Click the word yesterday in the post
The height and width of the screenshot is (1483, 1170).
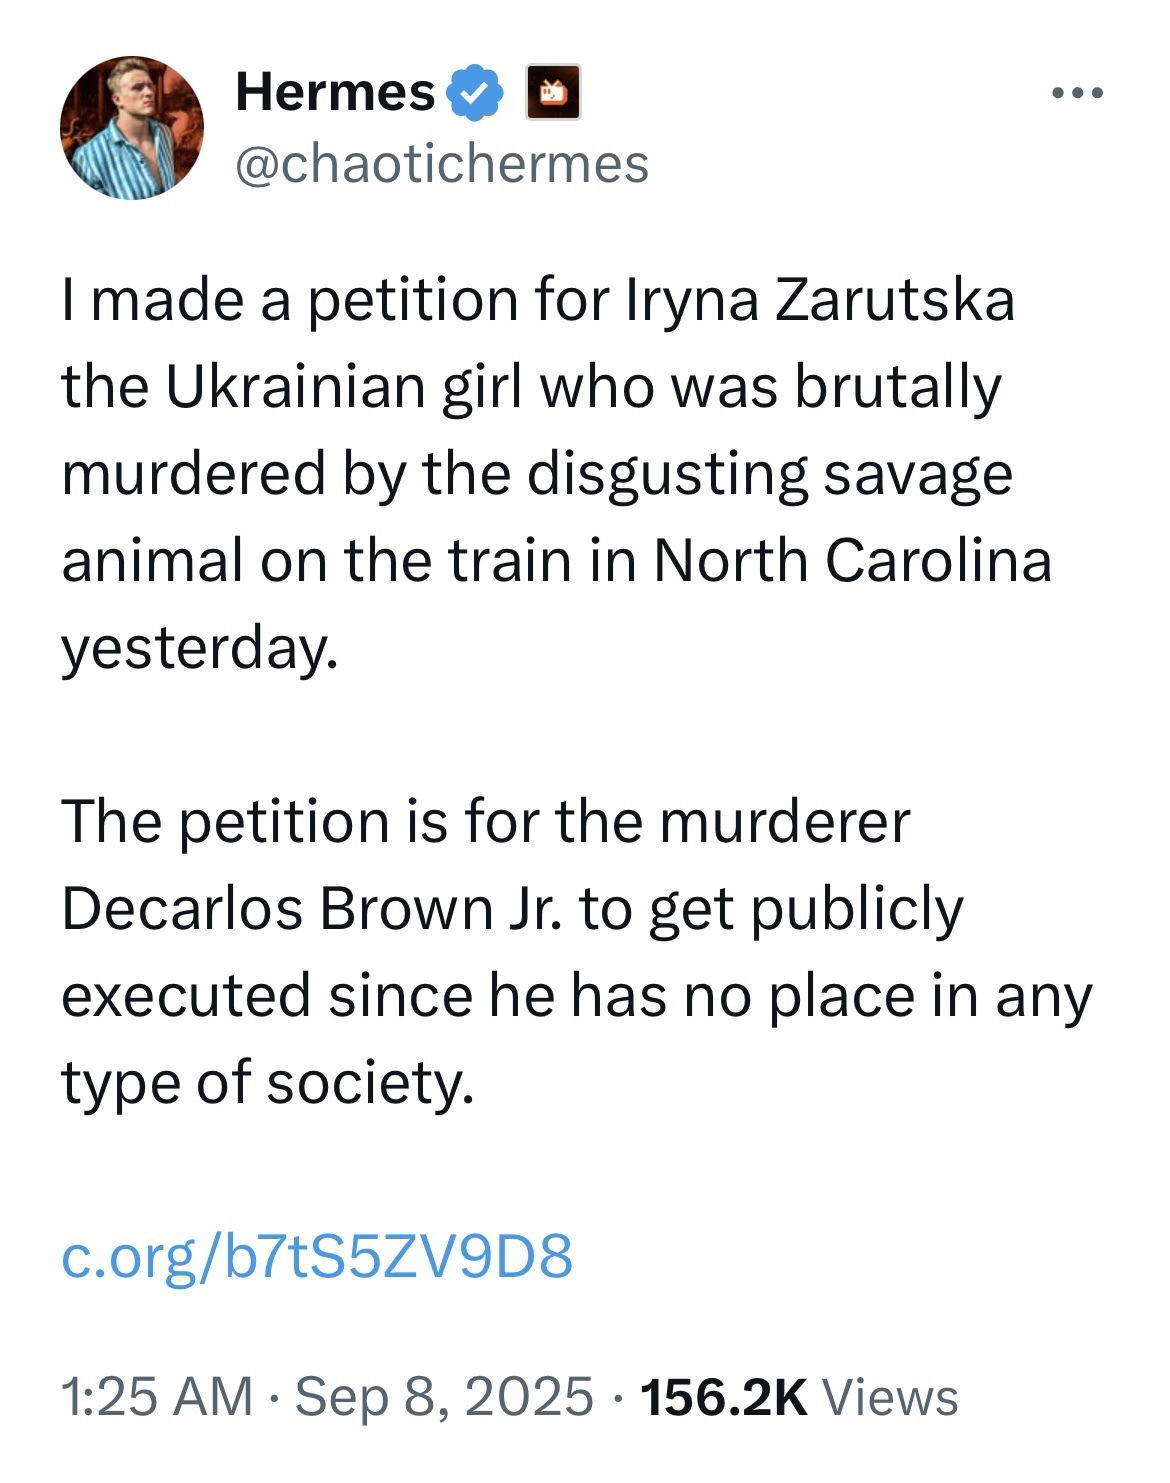(x=195, y=649)
